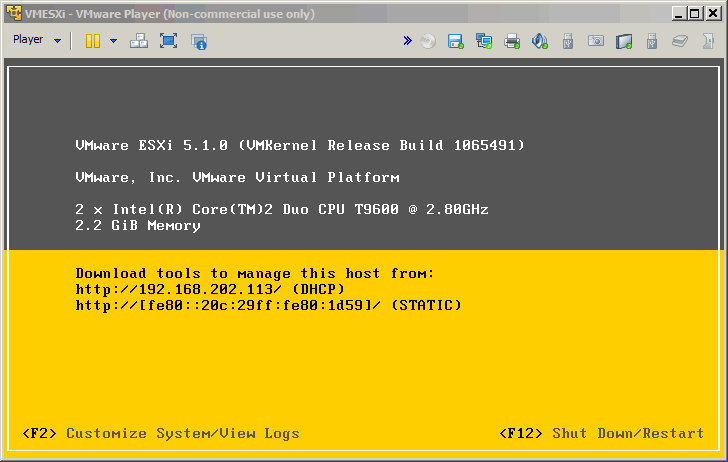728x462 pixels.
Task: Open the sound card device icon
Action: point(540,41)
